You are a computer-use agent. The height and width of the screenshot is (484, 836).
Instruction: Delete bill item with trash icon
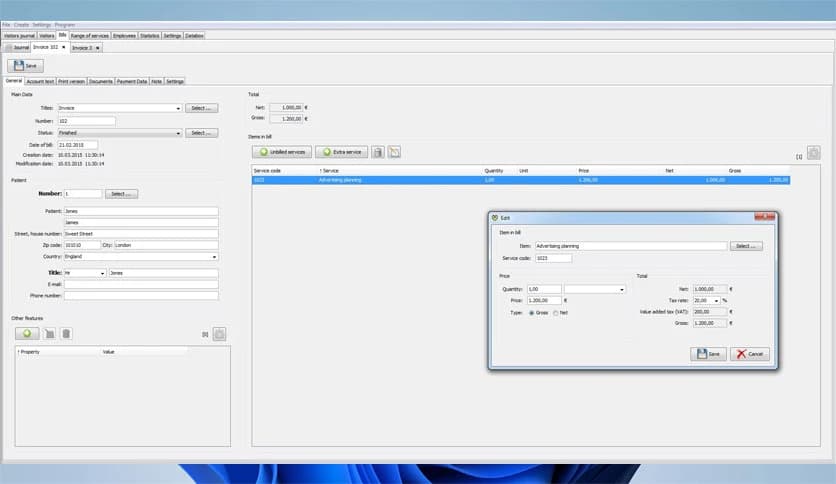(x=378, y=152)
